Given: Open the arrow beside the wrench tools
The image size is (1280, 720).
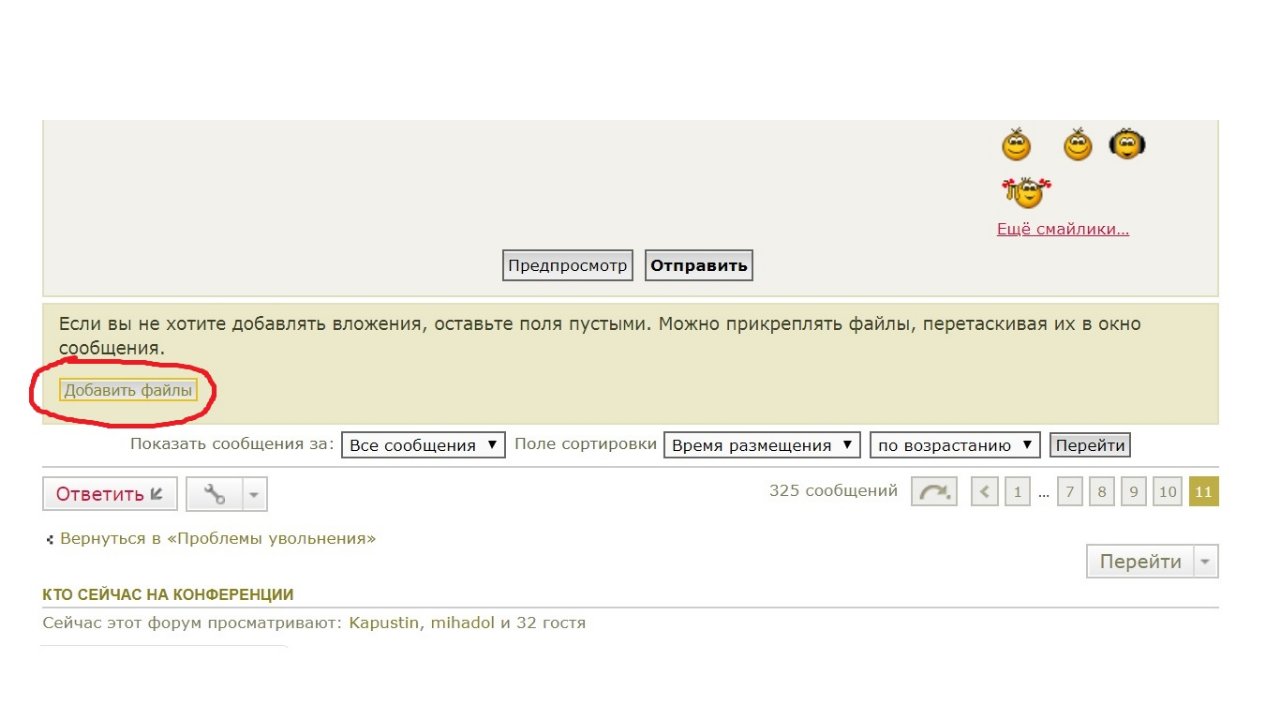Looking at the screenshot, I should coord(254,494).
